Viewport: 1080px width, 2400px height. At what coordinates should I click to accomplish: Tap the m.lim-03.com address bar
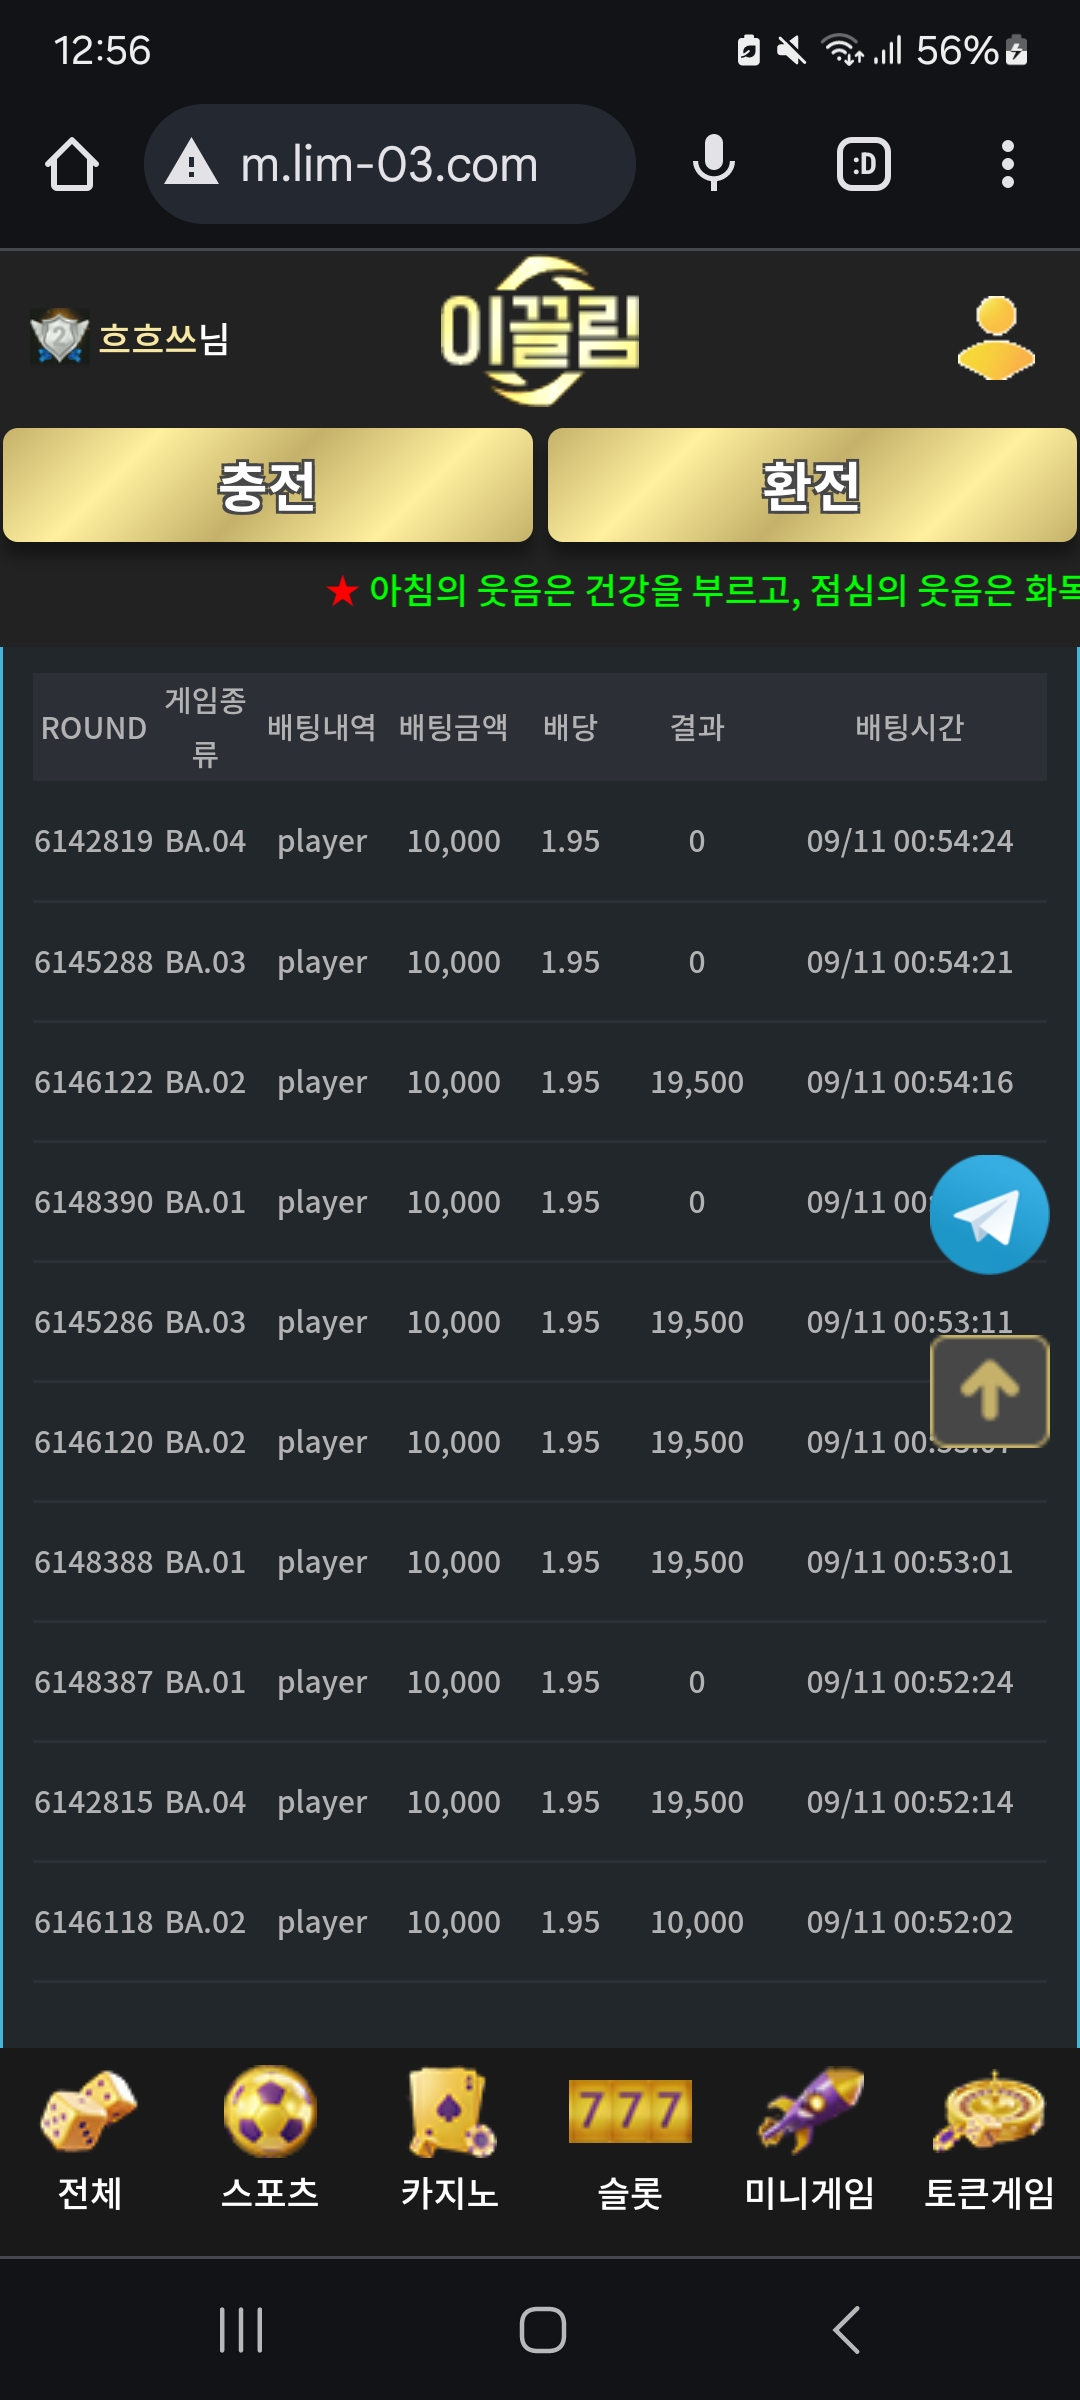click(390, 164)
